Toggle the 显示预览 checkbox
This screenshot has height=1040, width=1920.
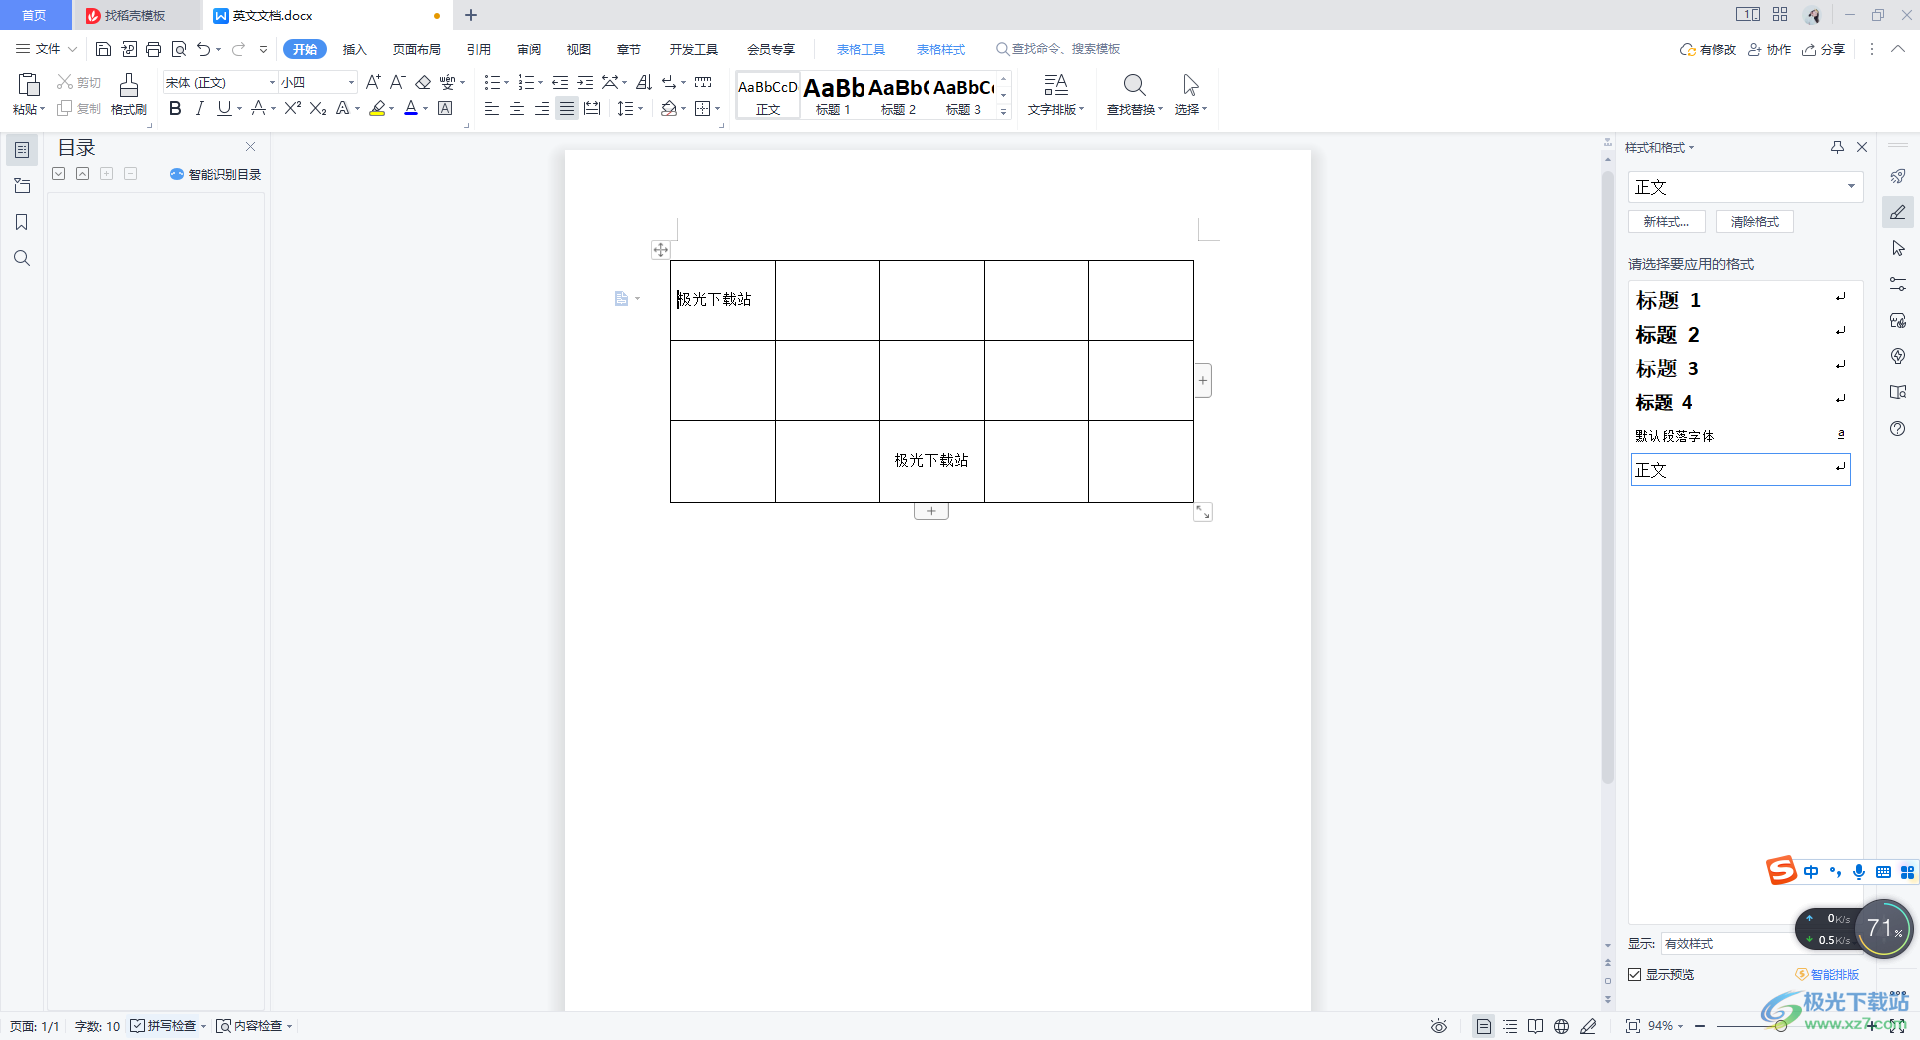tap(1635, 974)
